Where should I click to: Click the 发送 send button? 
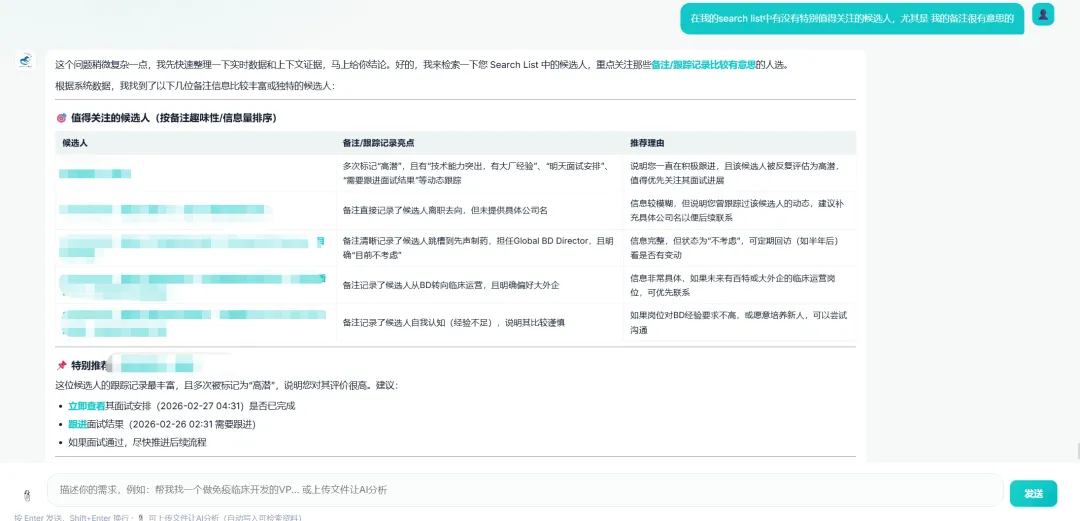(x=1033, y=493)
